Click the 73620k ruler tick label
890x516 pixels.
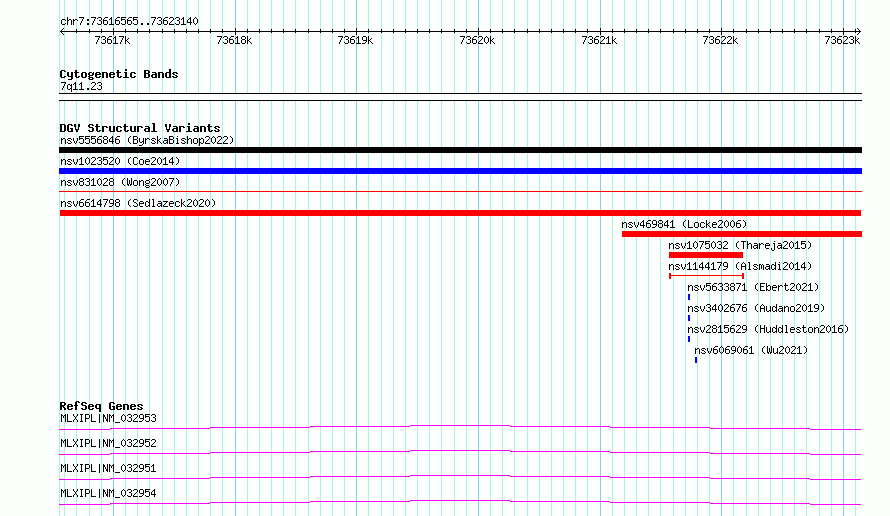477,40
